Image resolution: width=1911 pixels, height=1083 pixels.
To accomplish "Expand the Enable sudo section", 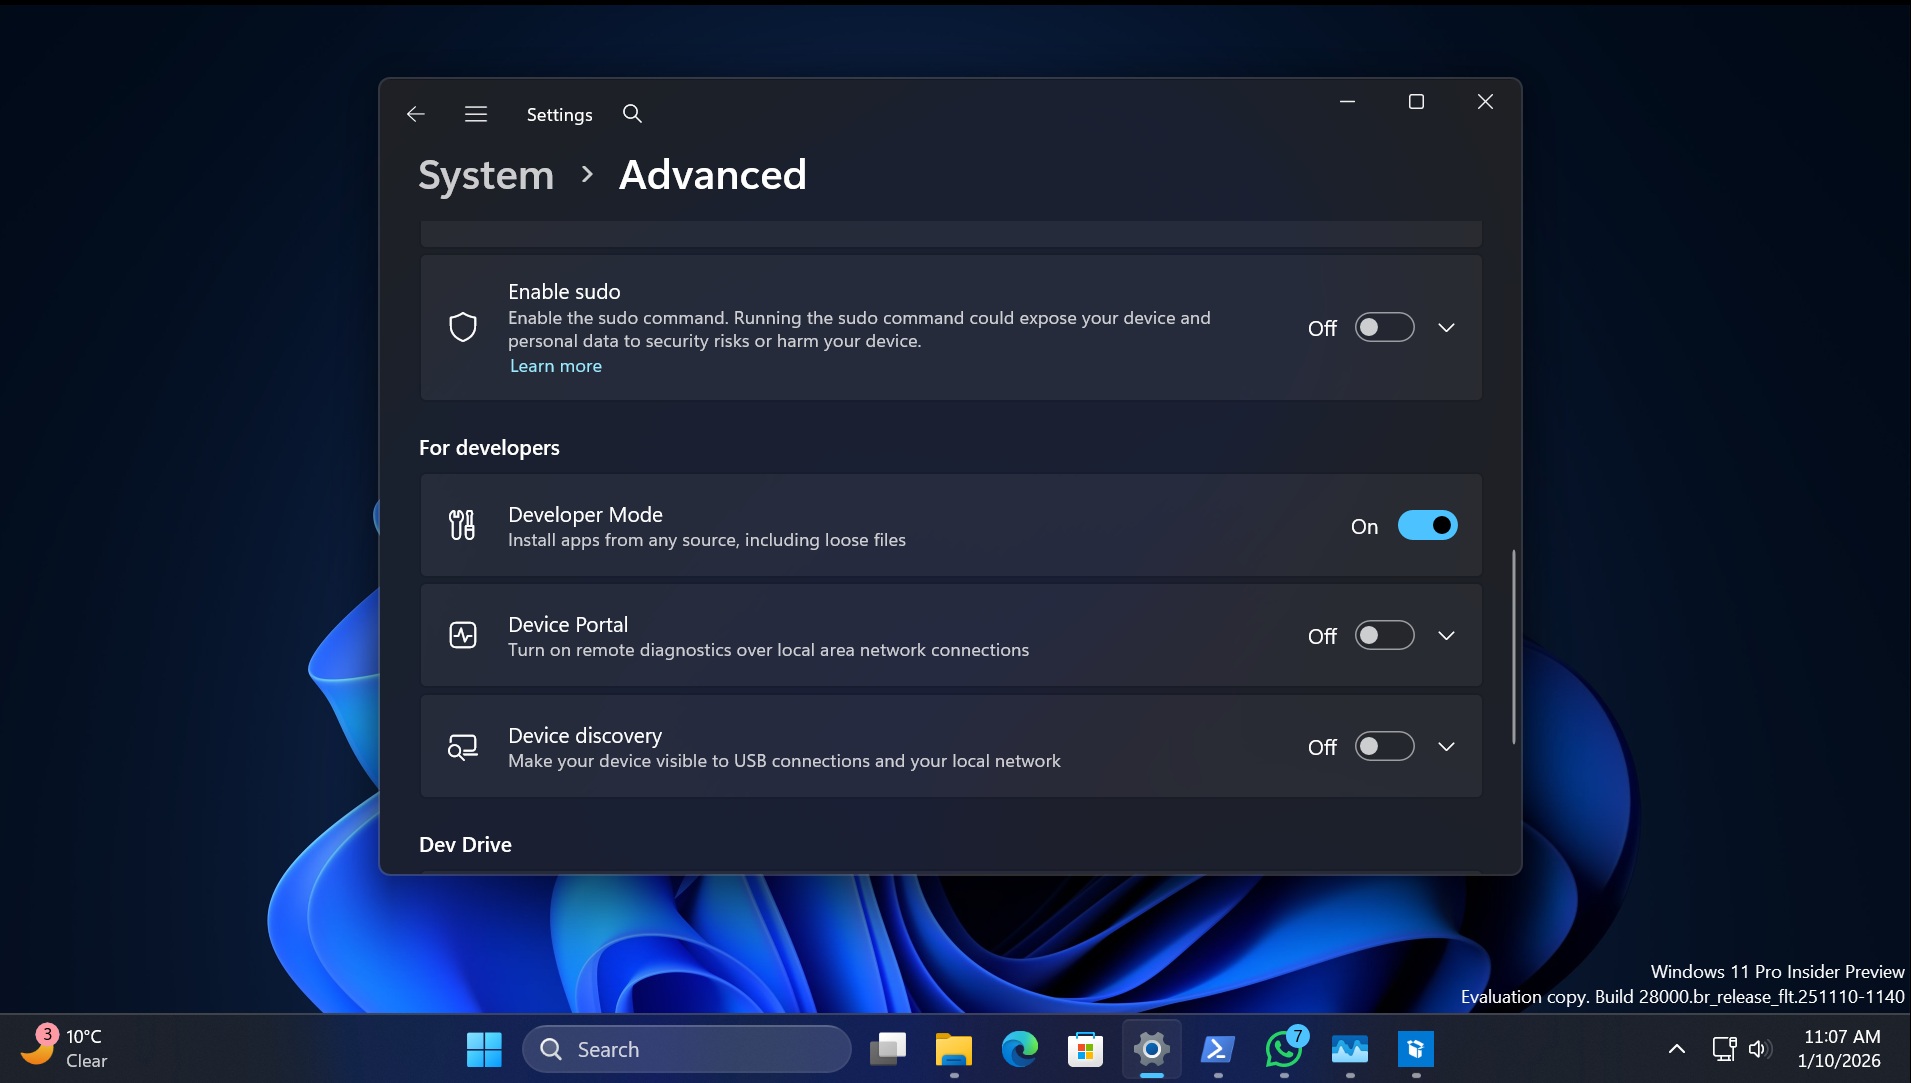I will coord(1447,327).
